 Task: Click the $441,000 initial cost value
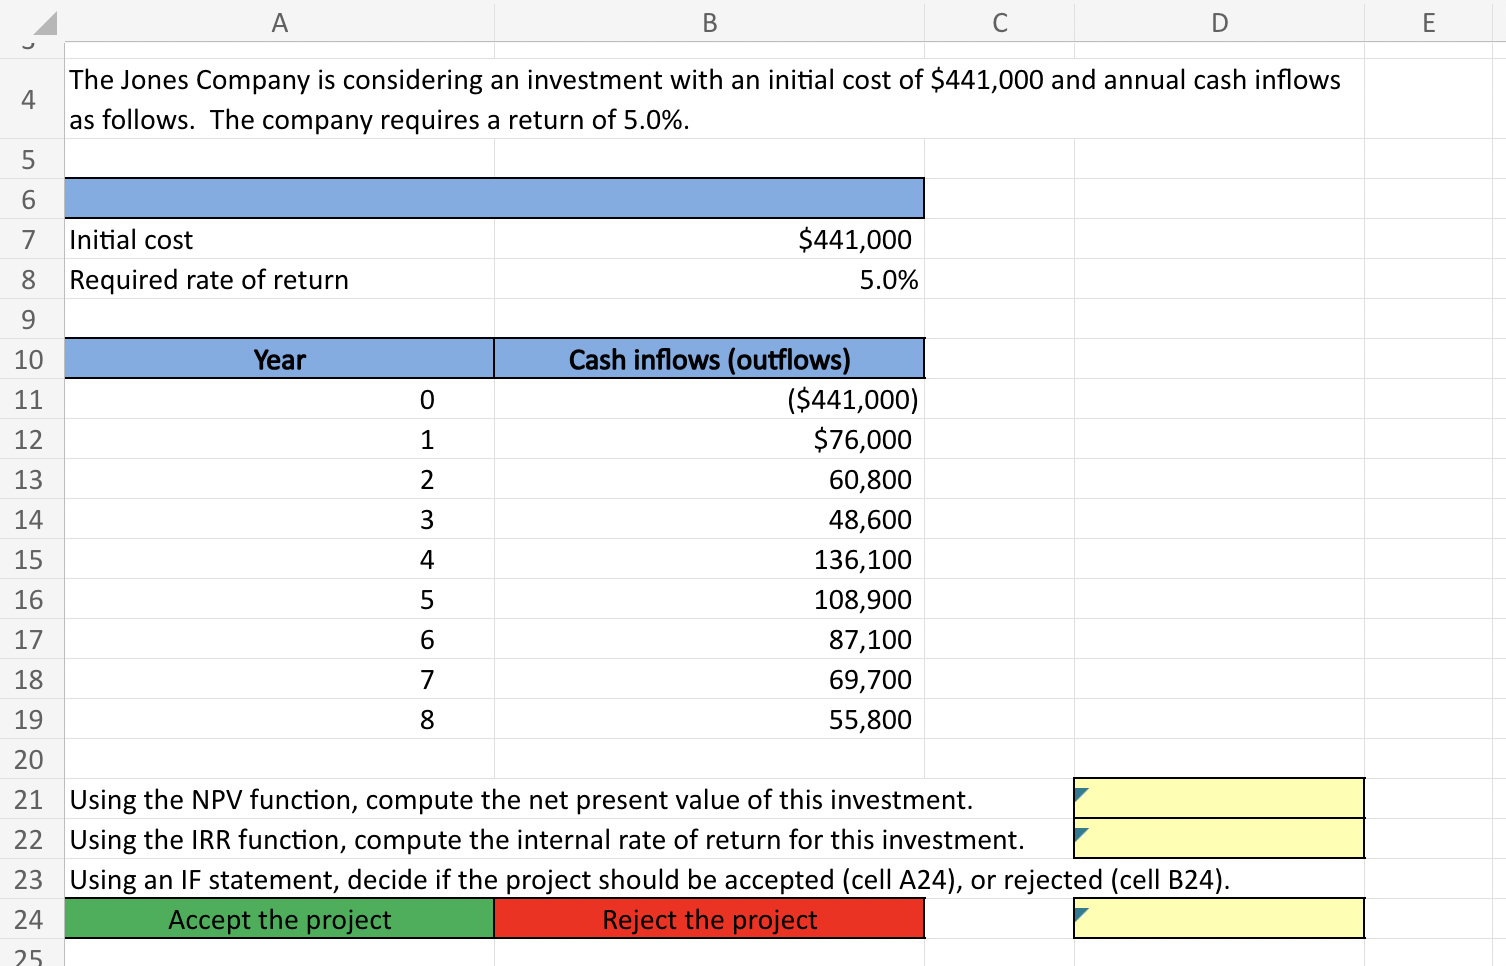coord(709,239)
